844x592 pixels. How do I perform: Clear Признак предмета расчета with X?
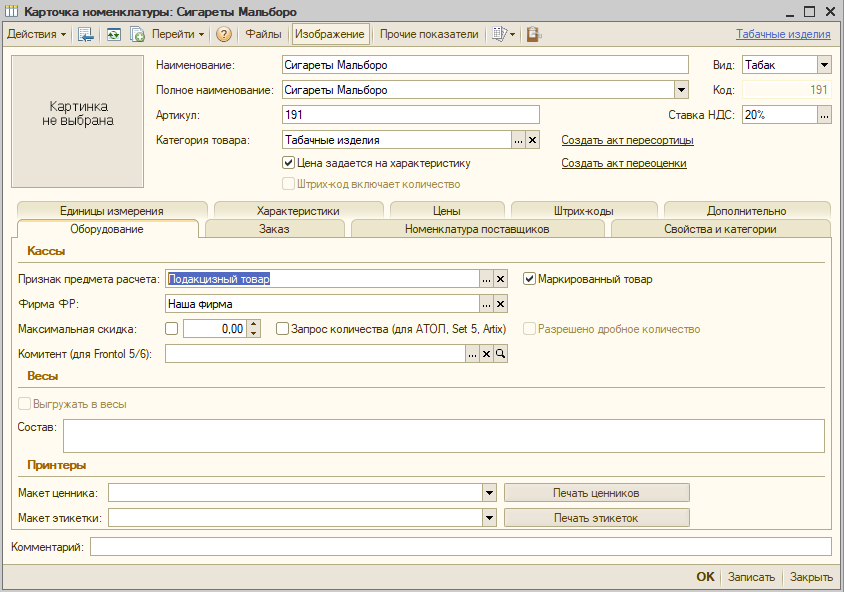point(501,279)
